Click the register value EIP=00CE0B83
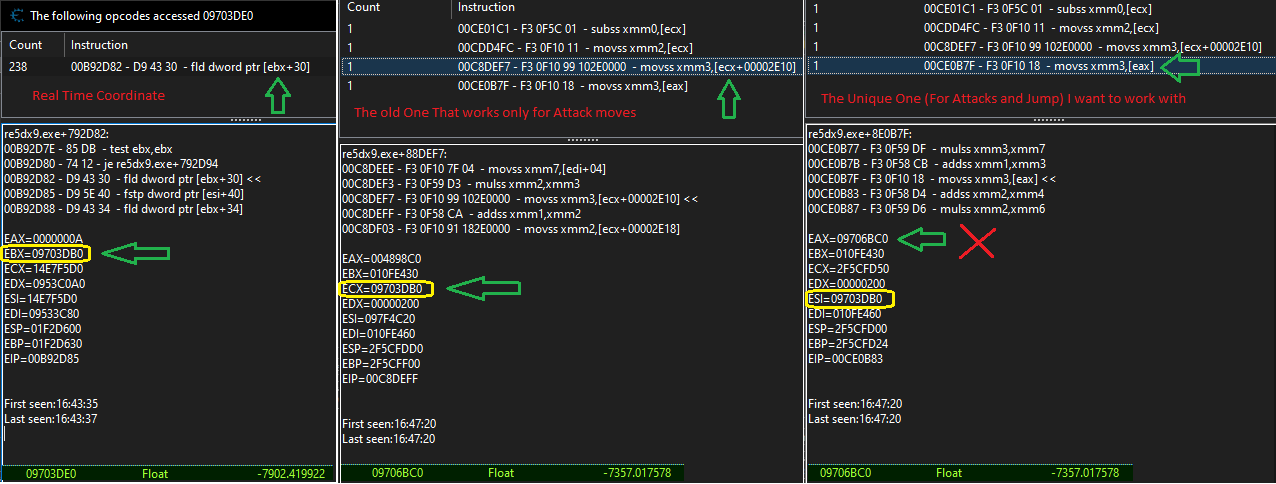The width and height of the screenshot is (1276, 484). pos(847,358)
